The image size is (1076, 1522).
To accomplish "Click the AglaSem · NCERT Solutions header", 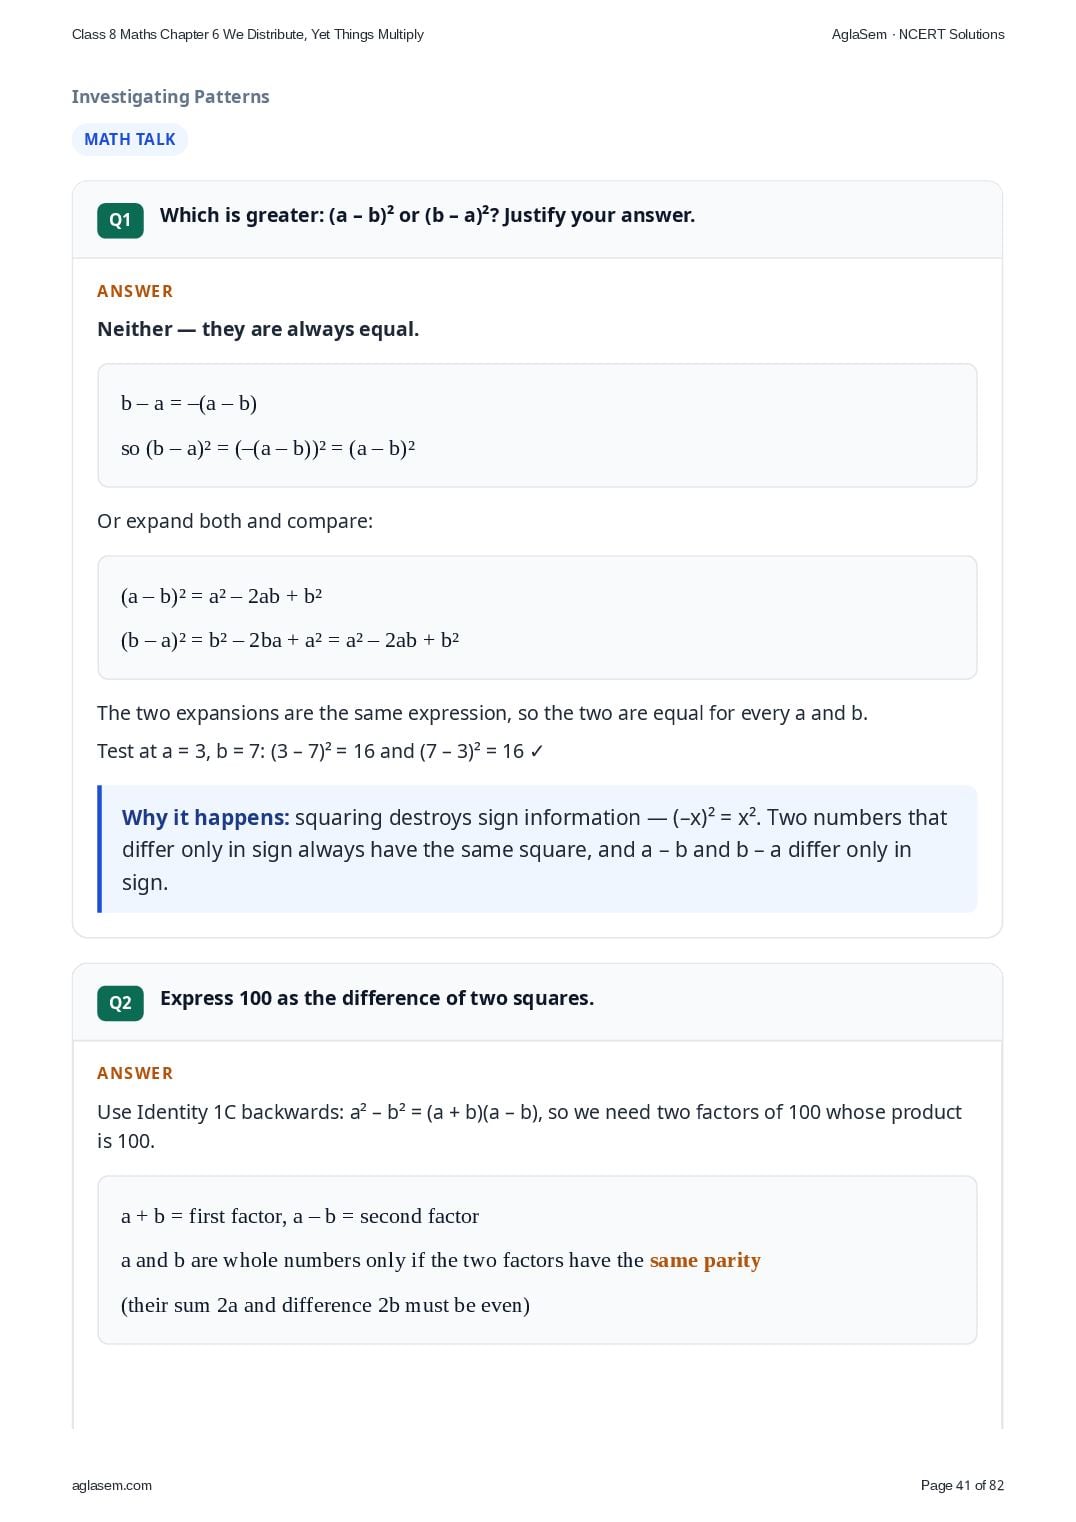I will point(918,34).
